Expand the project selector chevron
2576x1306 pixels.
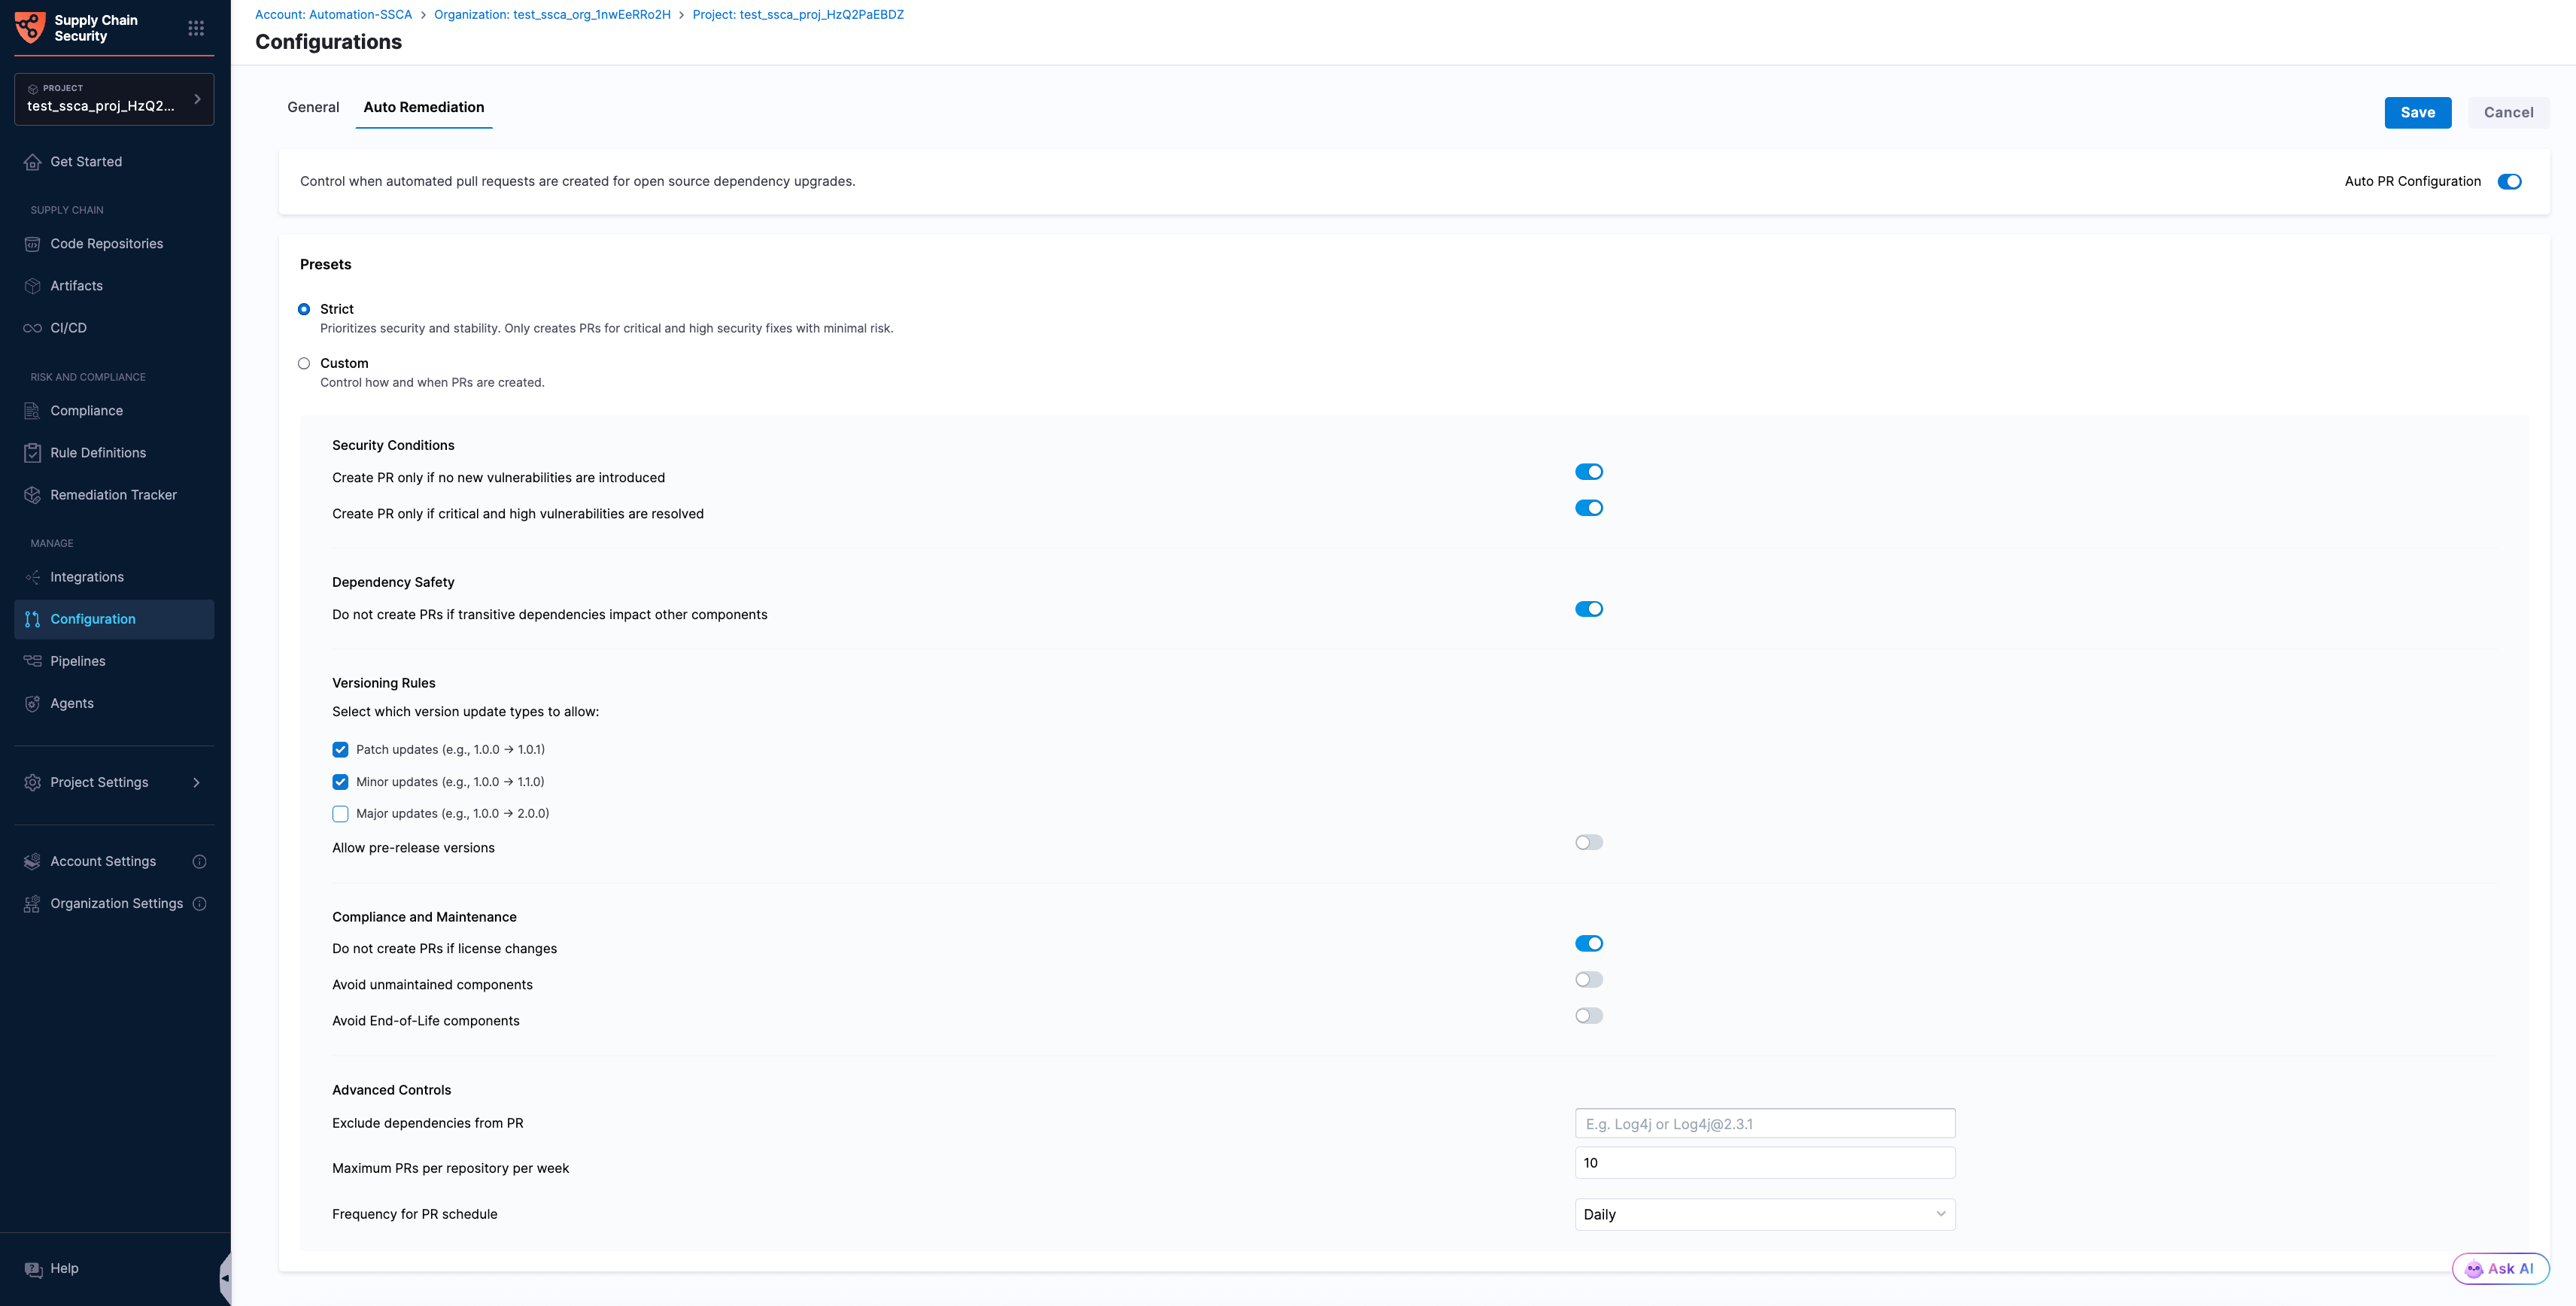point(197,99)
